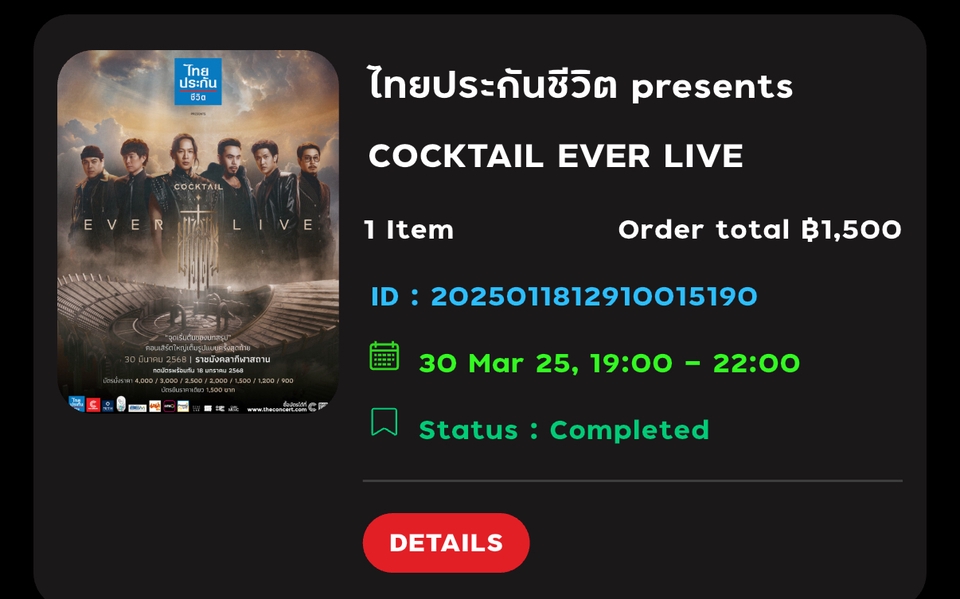Click the blue Thai Life Insurance logo on poster
The height and width of the screenshot is (599, 960).
pyautogui.click(x=198, y=82)
